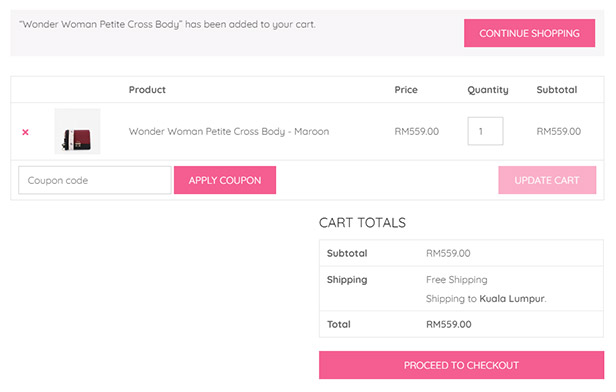Click the Subtotal column header in cart table

(557, 90)
